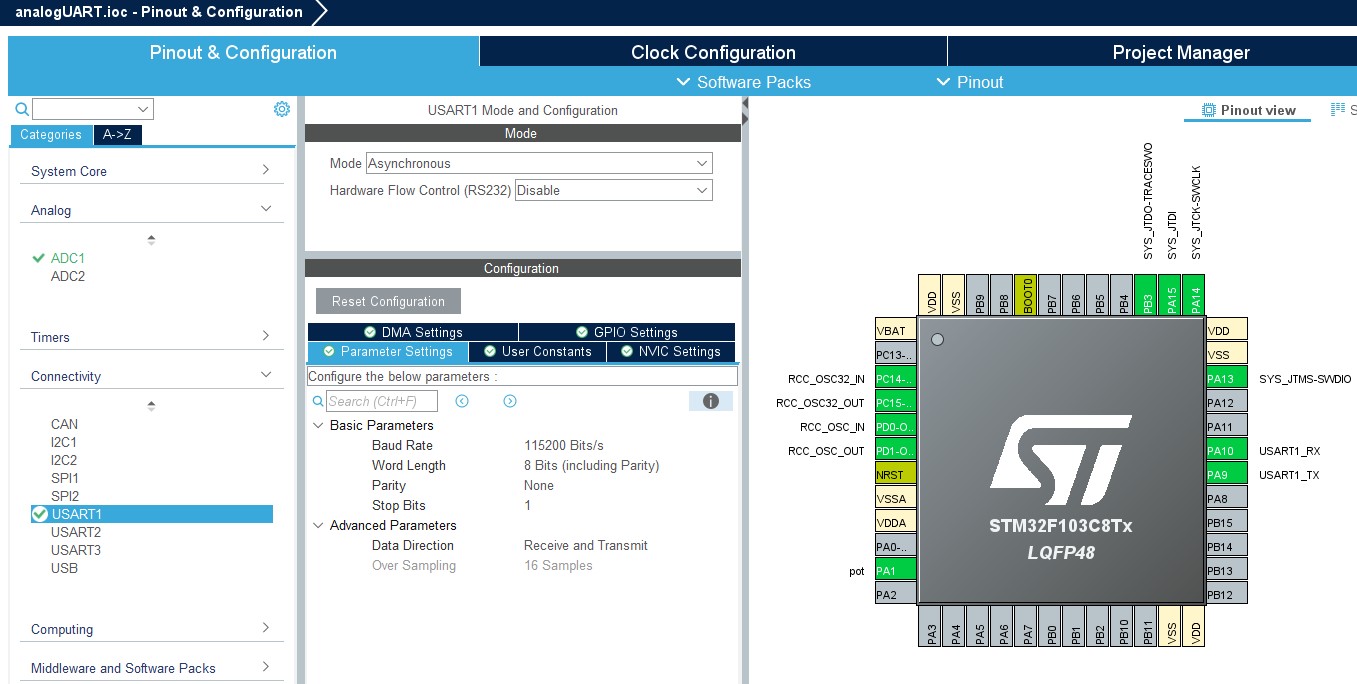The height and width of the screenshot is (684, 1357).
Task: Collapse the Advanced Parameters group
Action: [318, 525]
